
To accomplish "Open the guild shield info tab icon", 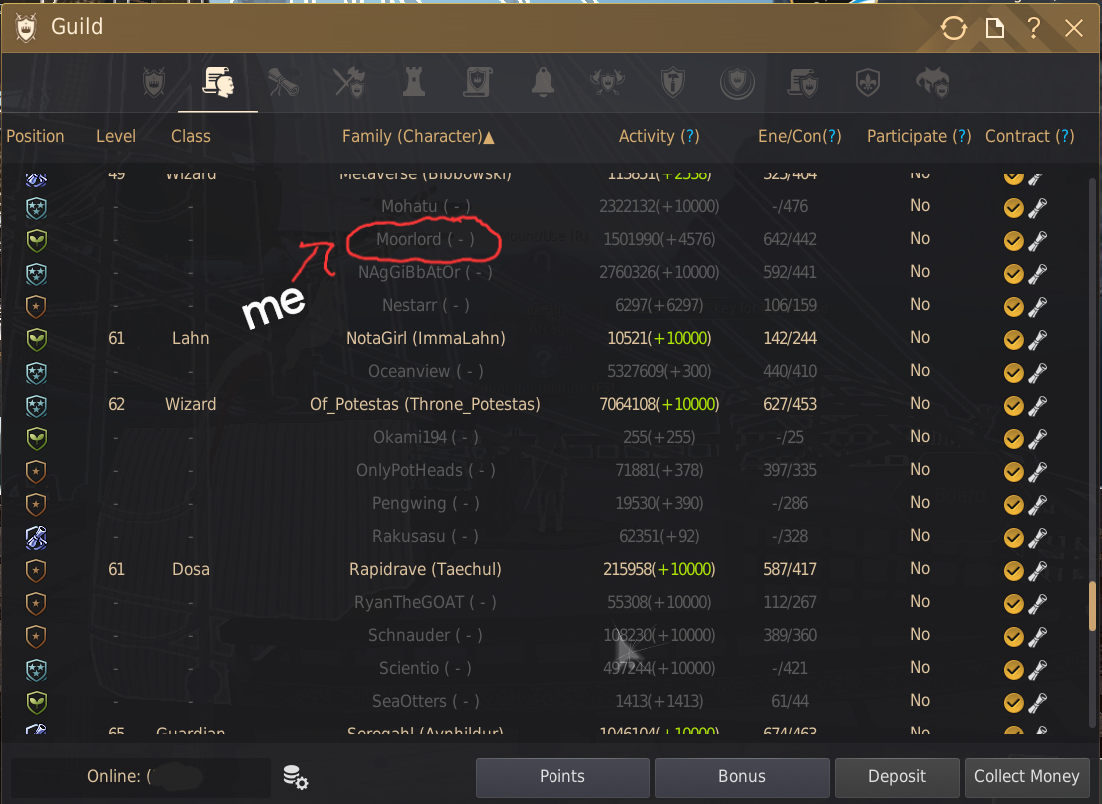I will (154, 83).
